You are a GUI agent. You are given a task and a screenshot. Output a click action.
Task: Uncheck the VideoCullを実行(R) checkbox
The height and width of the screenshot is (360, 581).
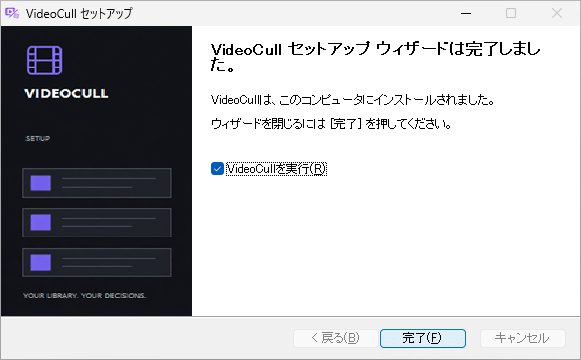[x=217, y=169]
